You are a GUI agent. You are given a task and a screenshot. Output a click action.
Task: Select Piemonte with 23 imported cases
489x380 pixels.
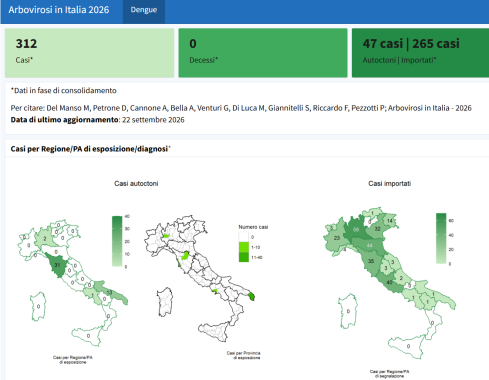point(337,238)
